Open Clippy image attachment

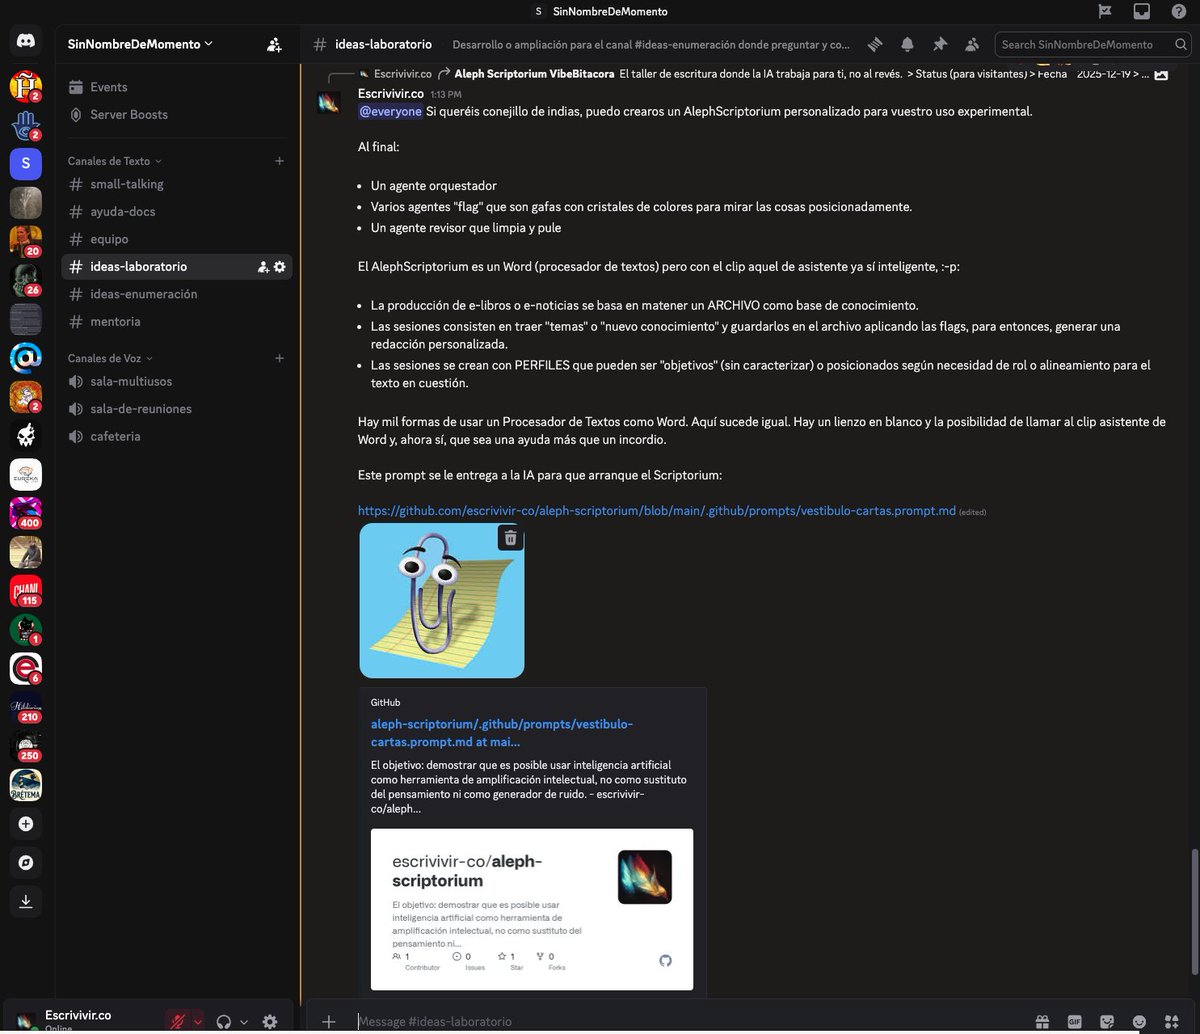(441, 600)
